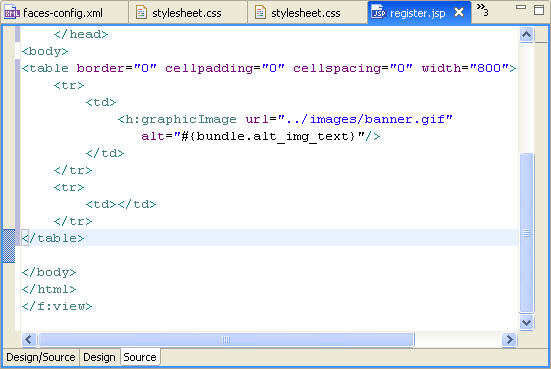Click the "../images/banner.gif" url value

coord(365,119)
